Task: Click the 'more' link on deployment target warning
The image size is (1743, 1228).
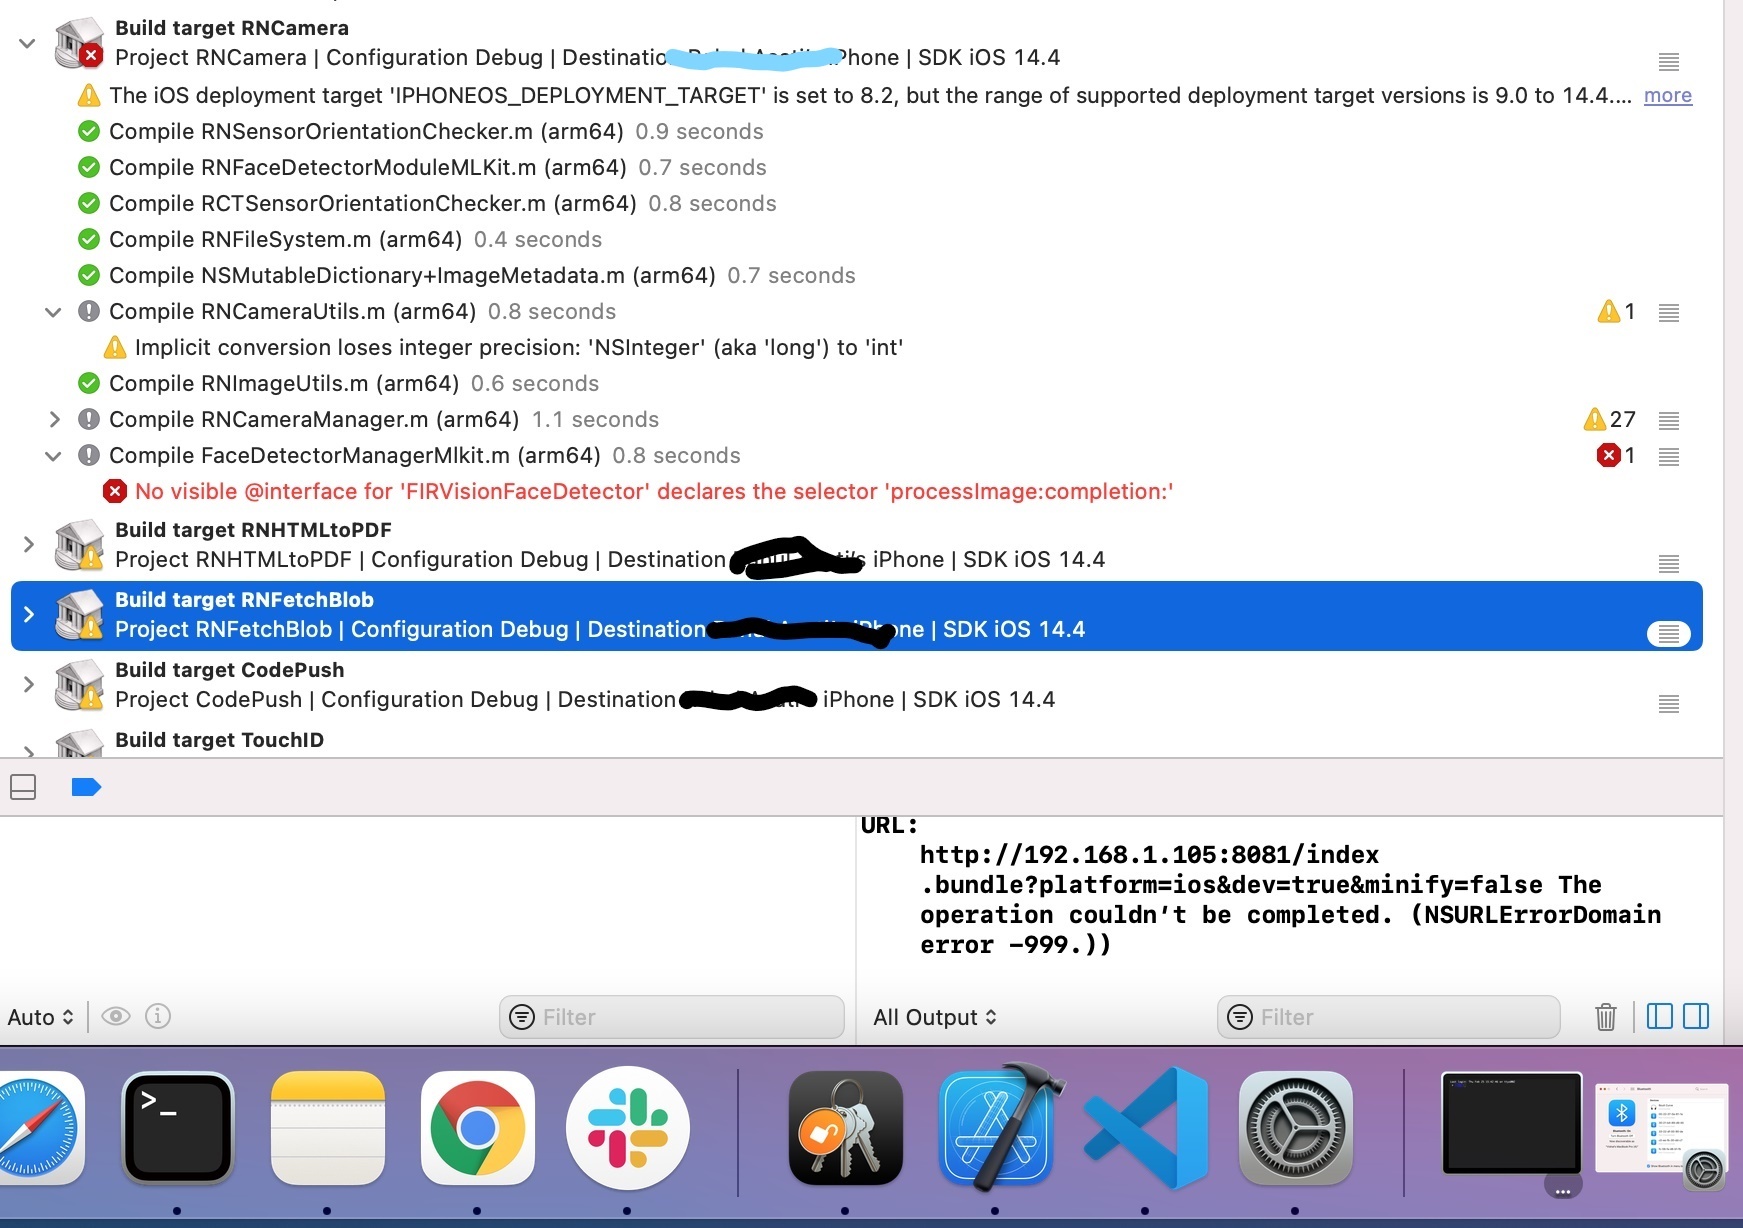Action: [x=1667, y=95]
